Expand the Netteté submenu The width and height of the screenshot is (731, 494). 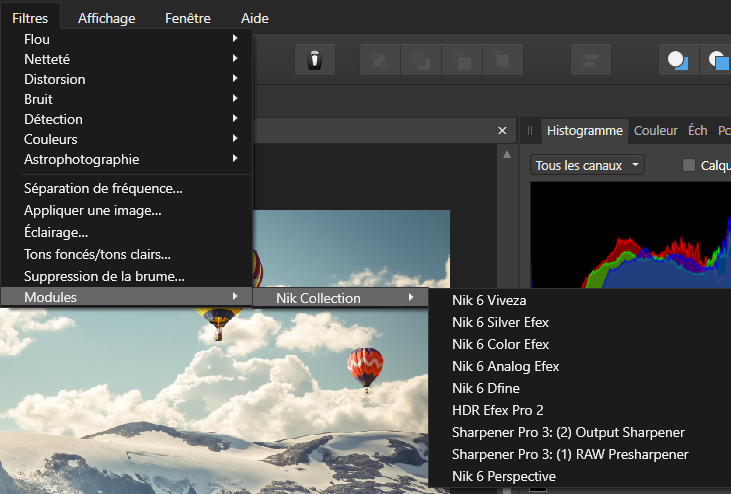coord(127,59)
